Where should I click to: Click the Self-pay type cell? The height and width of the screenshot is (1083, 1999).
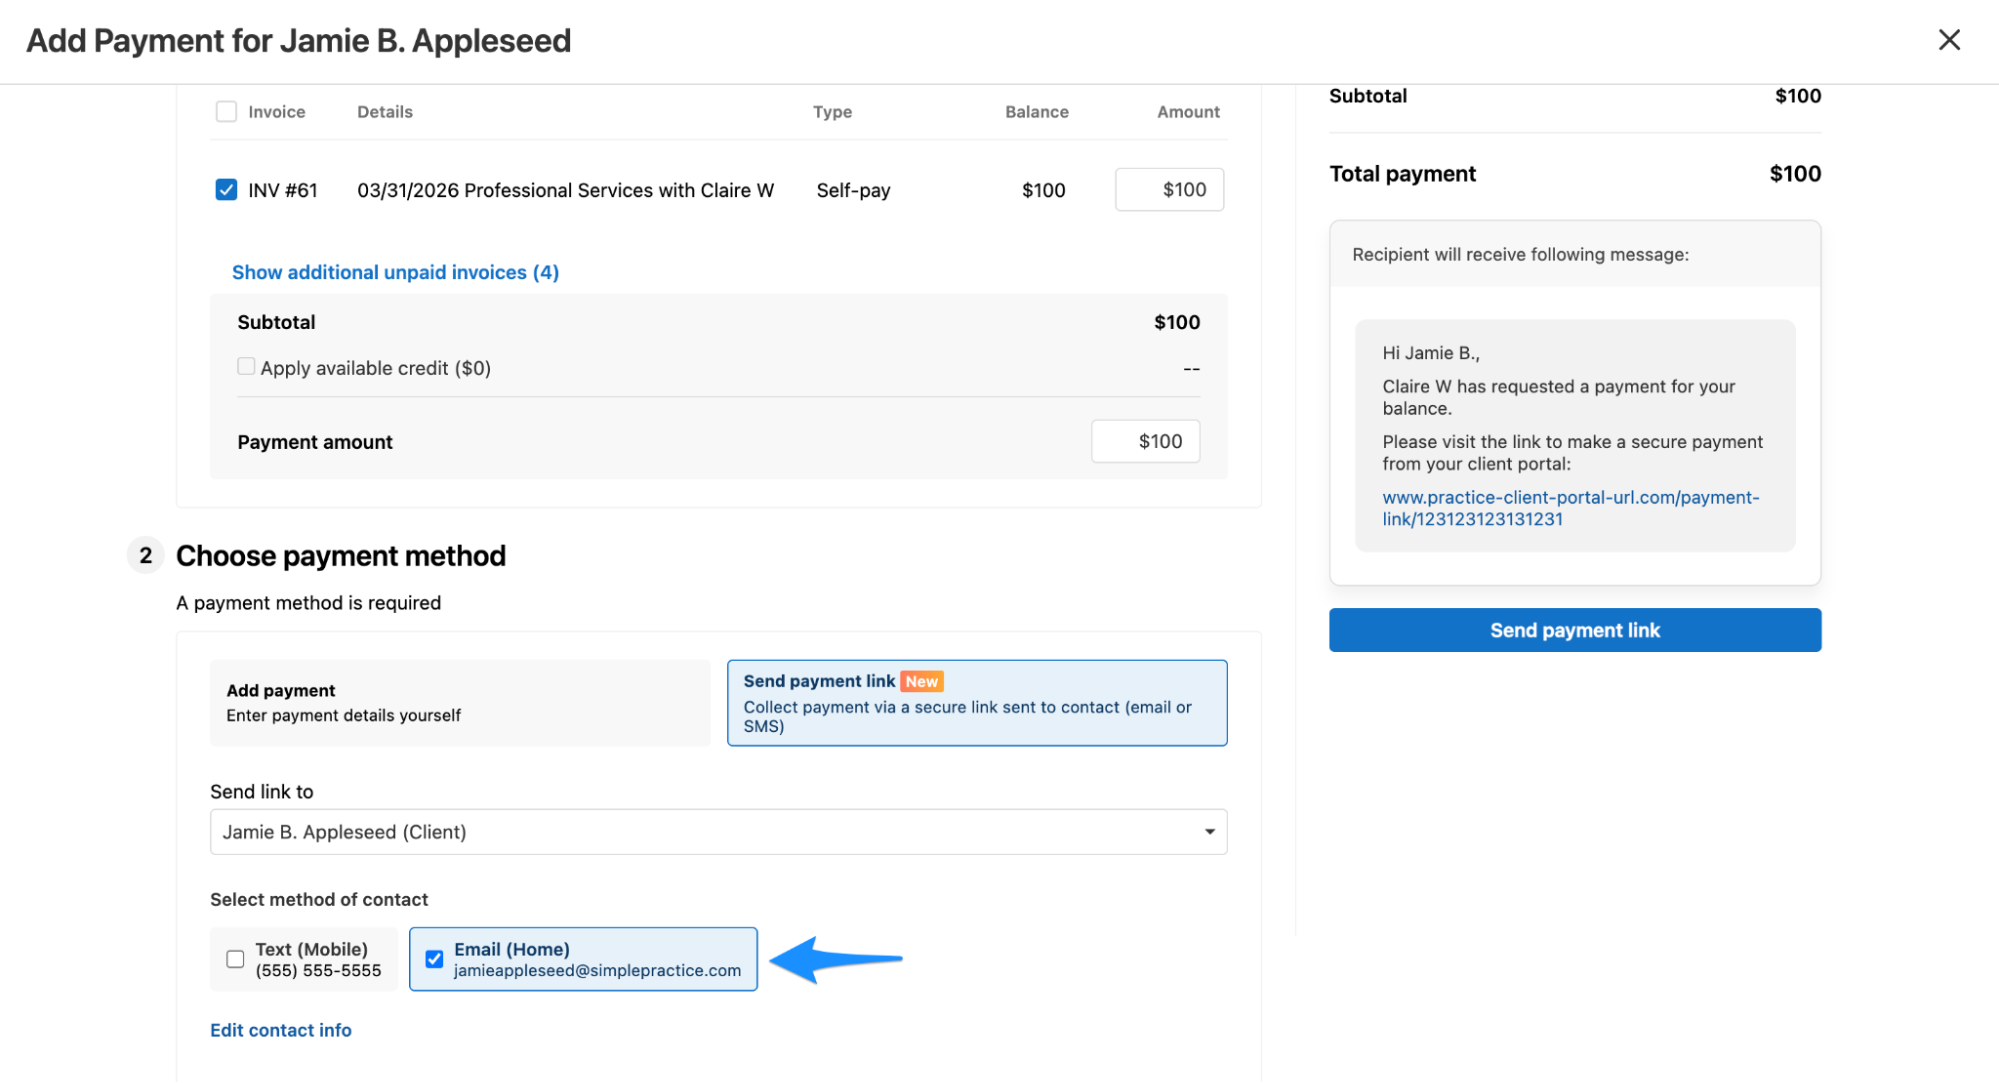[853, 190]
